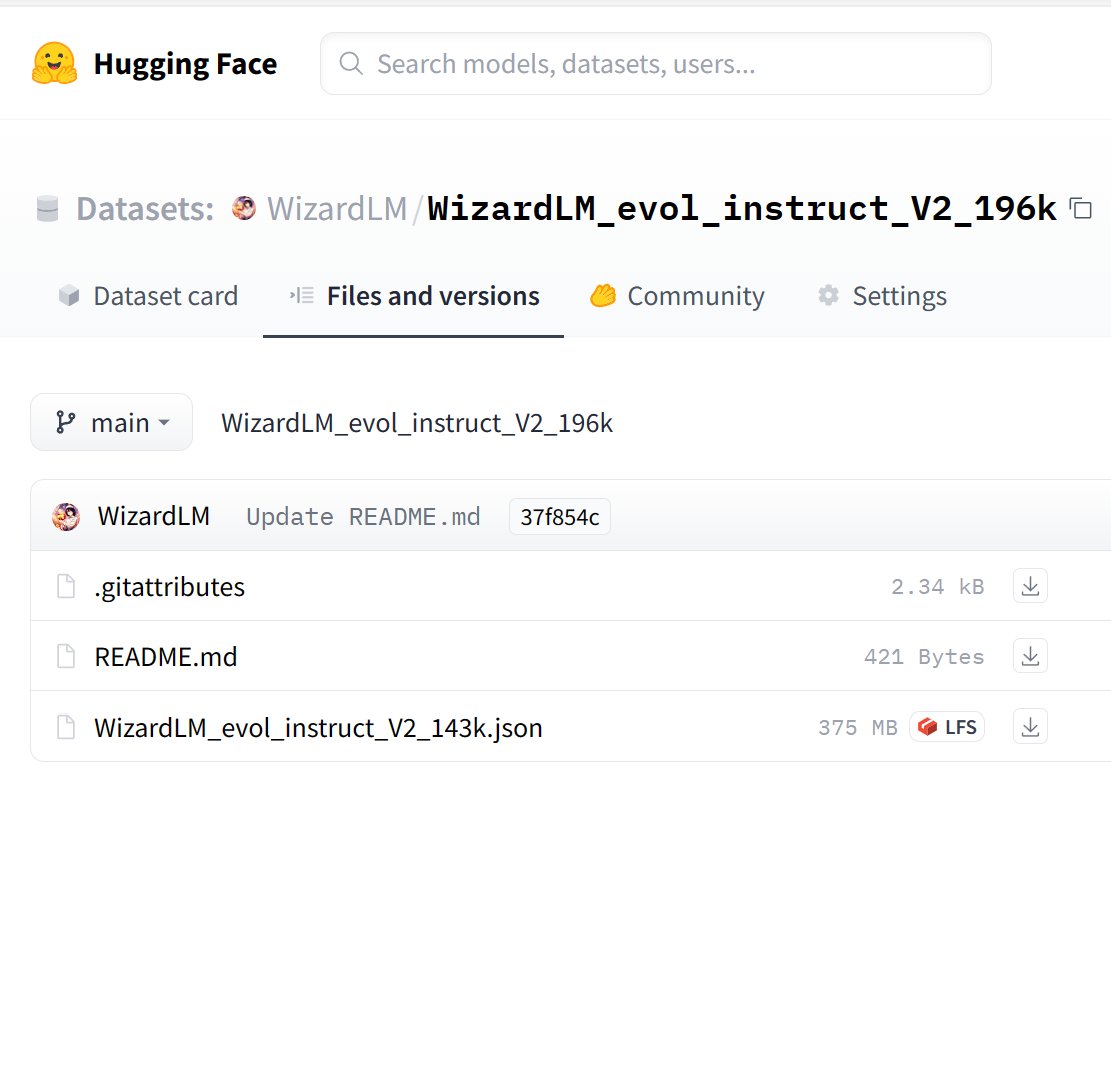Open the README.md file
The image size is (1111, 1072).
click(166, 657)
